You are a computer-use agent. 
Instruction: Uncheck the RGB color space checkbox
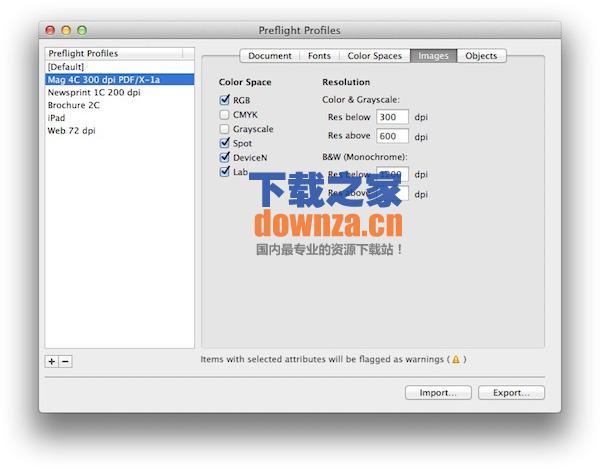[225, 100]
